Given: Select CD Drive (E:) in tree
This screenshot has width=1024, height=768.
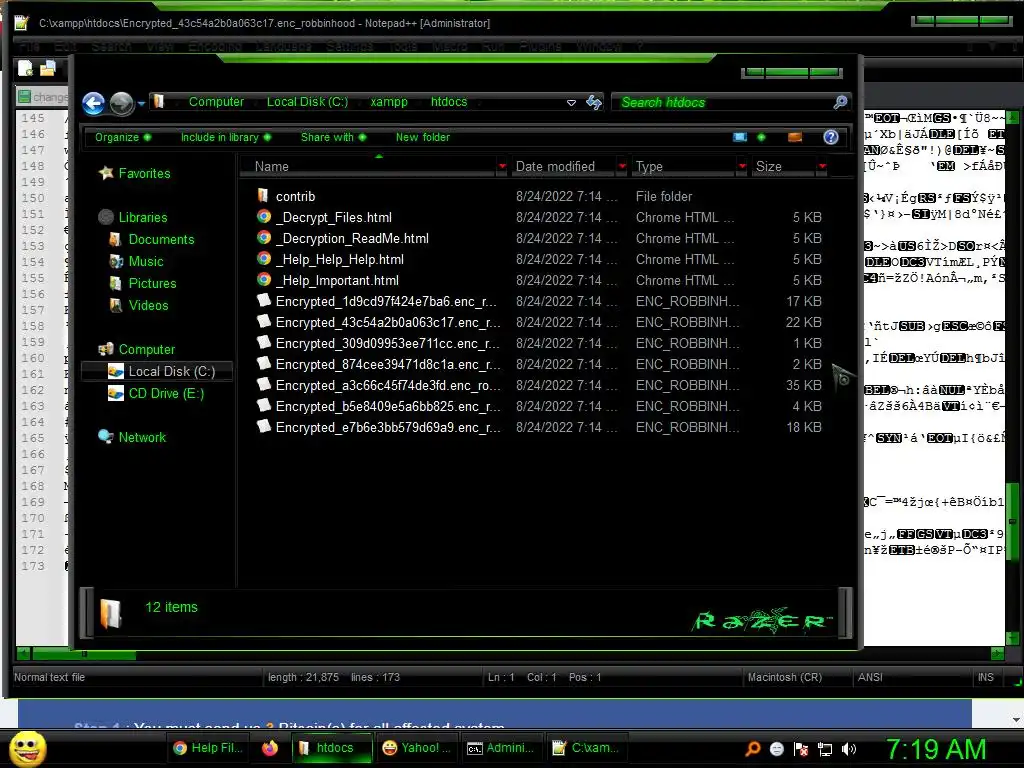Looking at the screenshot, I should pyautogui.click(x=166, y=394).
